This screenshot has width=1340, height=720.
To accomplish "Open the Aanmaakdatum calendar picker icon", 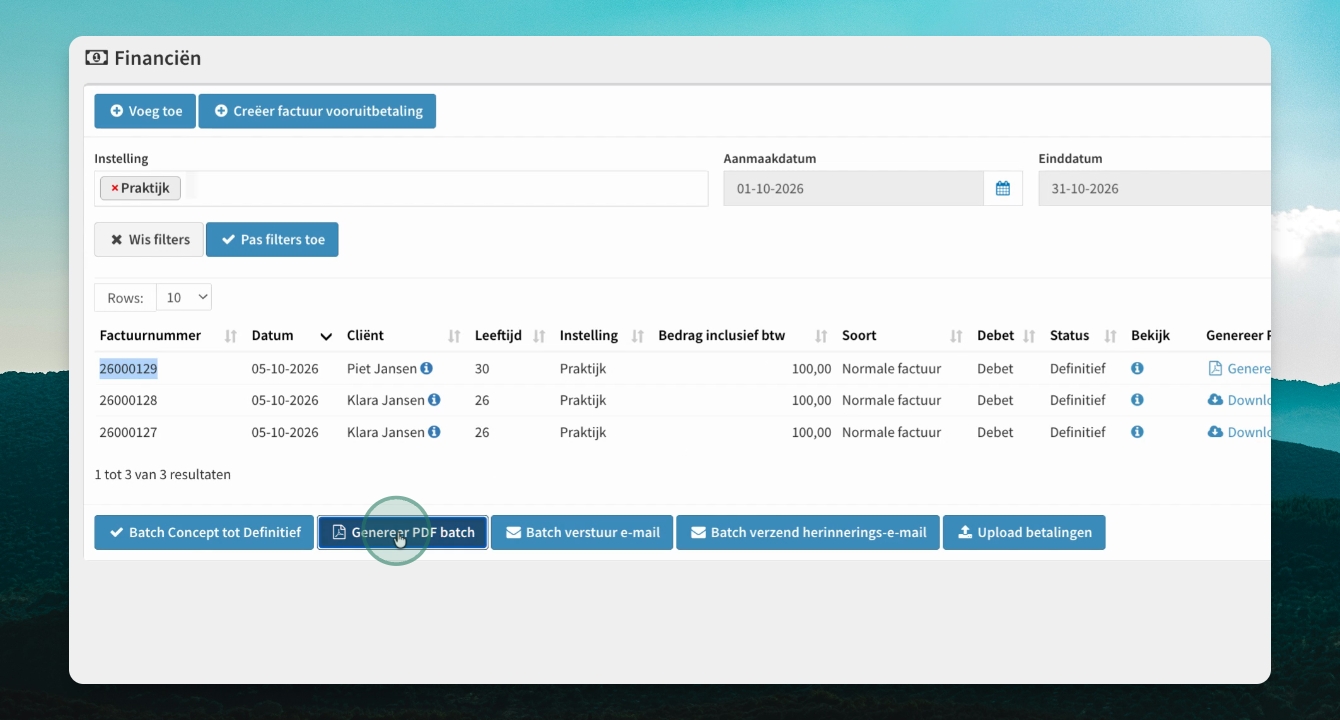I will point(1003,188).
